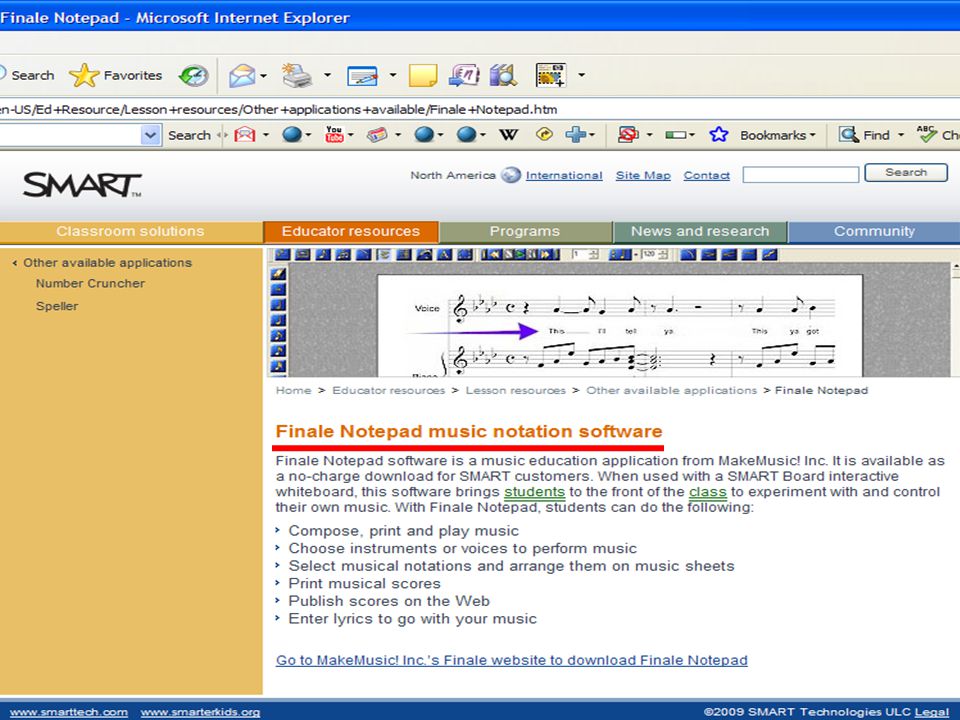The height and width of the screenshot is (720, 960).
Task: Click Other available applications breadcrumb link
Action: pos(672,390)
